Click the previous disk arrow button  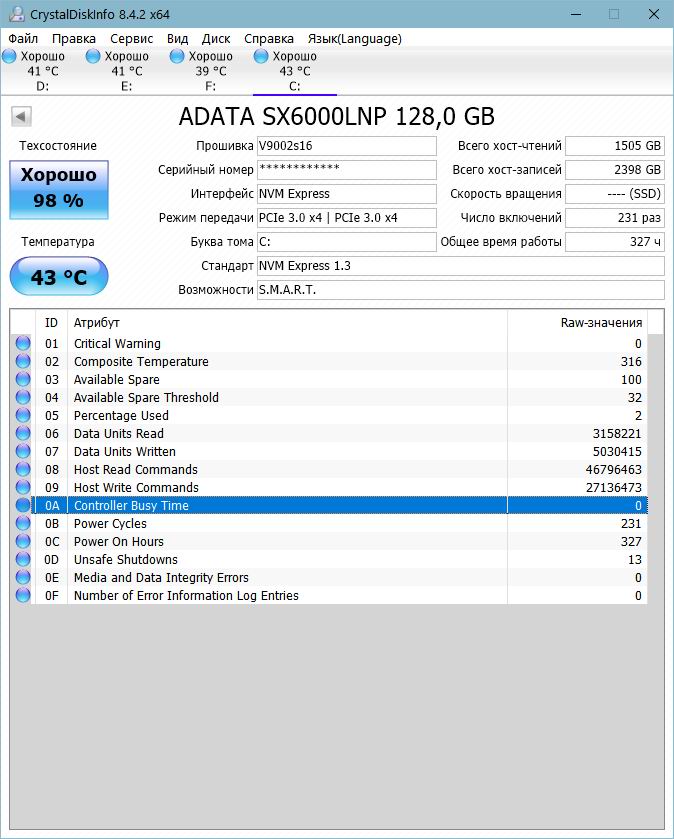click(21, 116)
